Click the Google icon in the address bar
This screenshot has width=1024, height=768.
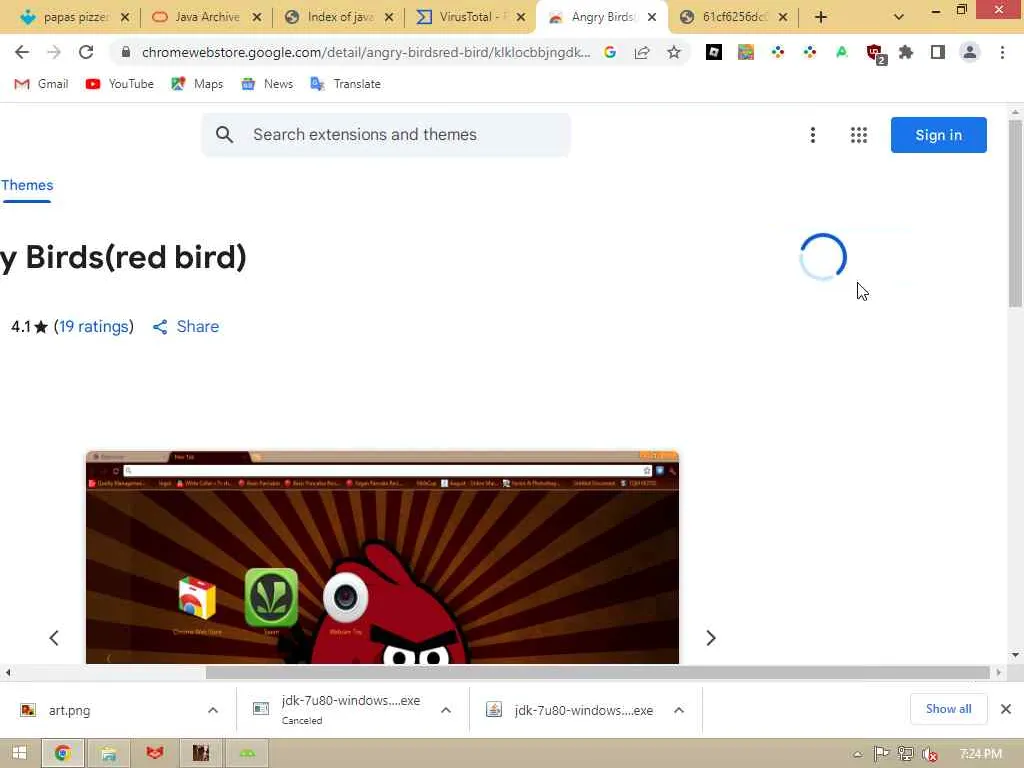(x=610, y=52)
